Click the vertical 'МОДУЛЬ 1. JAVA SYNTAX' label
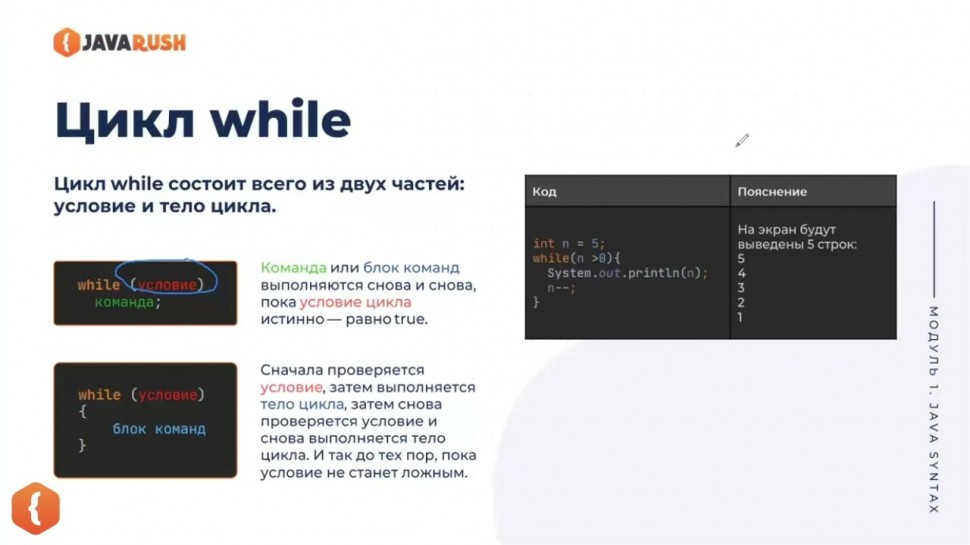Viewport: 970px width, 545px height. [934, 410]
